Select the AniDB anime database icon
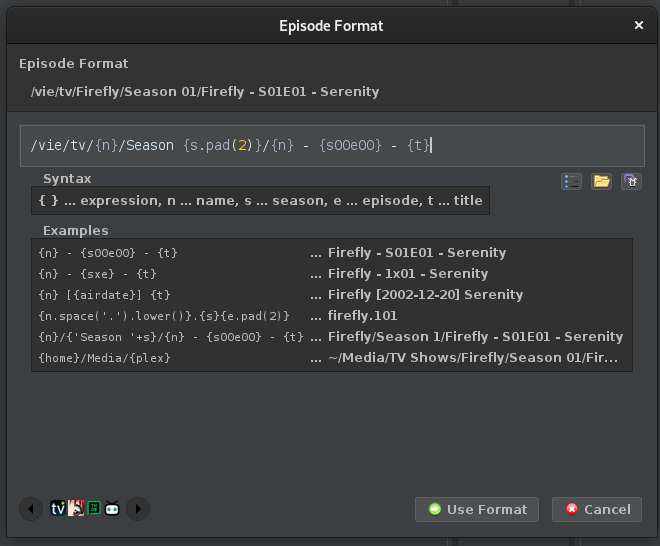660x546 pixels. (76, 509)
